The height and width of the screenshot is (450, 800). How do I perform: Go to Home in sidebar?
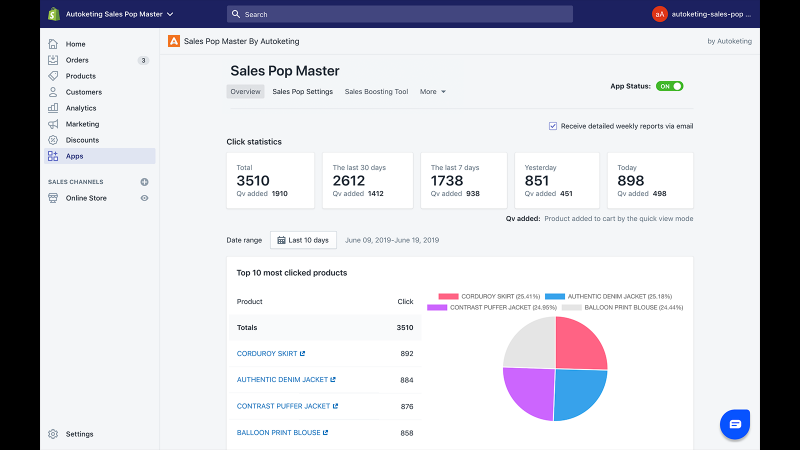(76, 44)
